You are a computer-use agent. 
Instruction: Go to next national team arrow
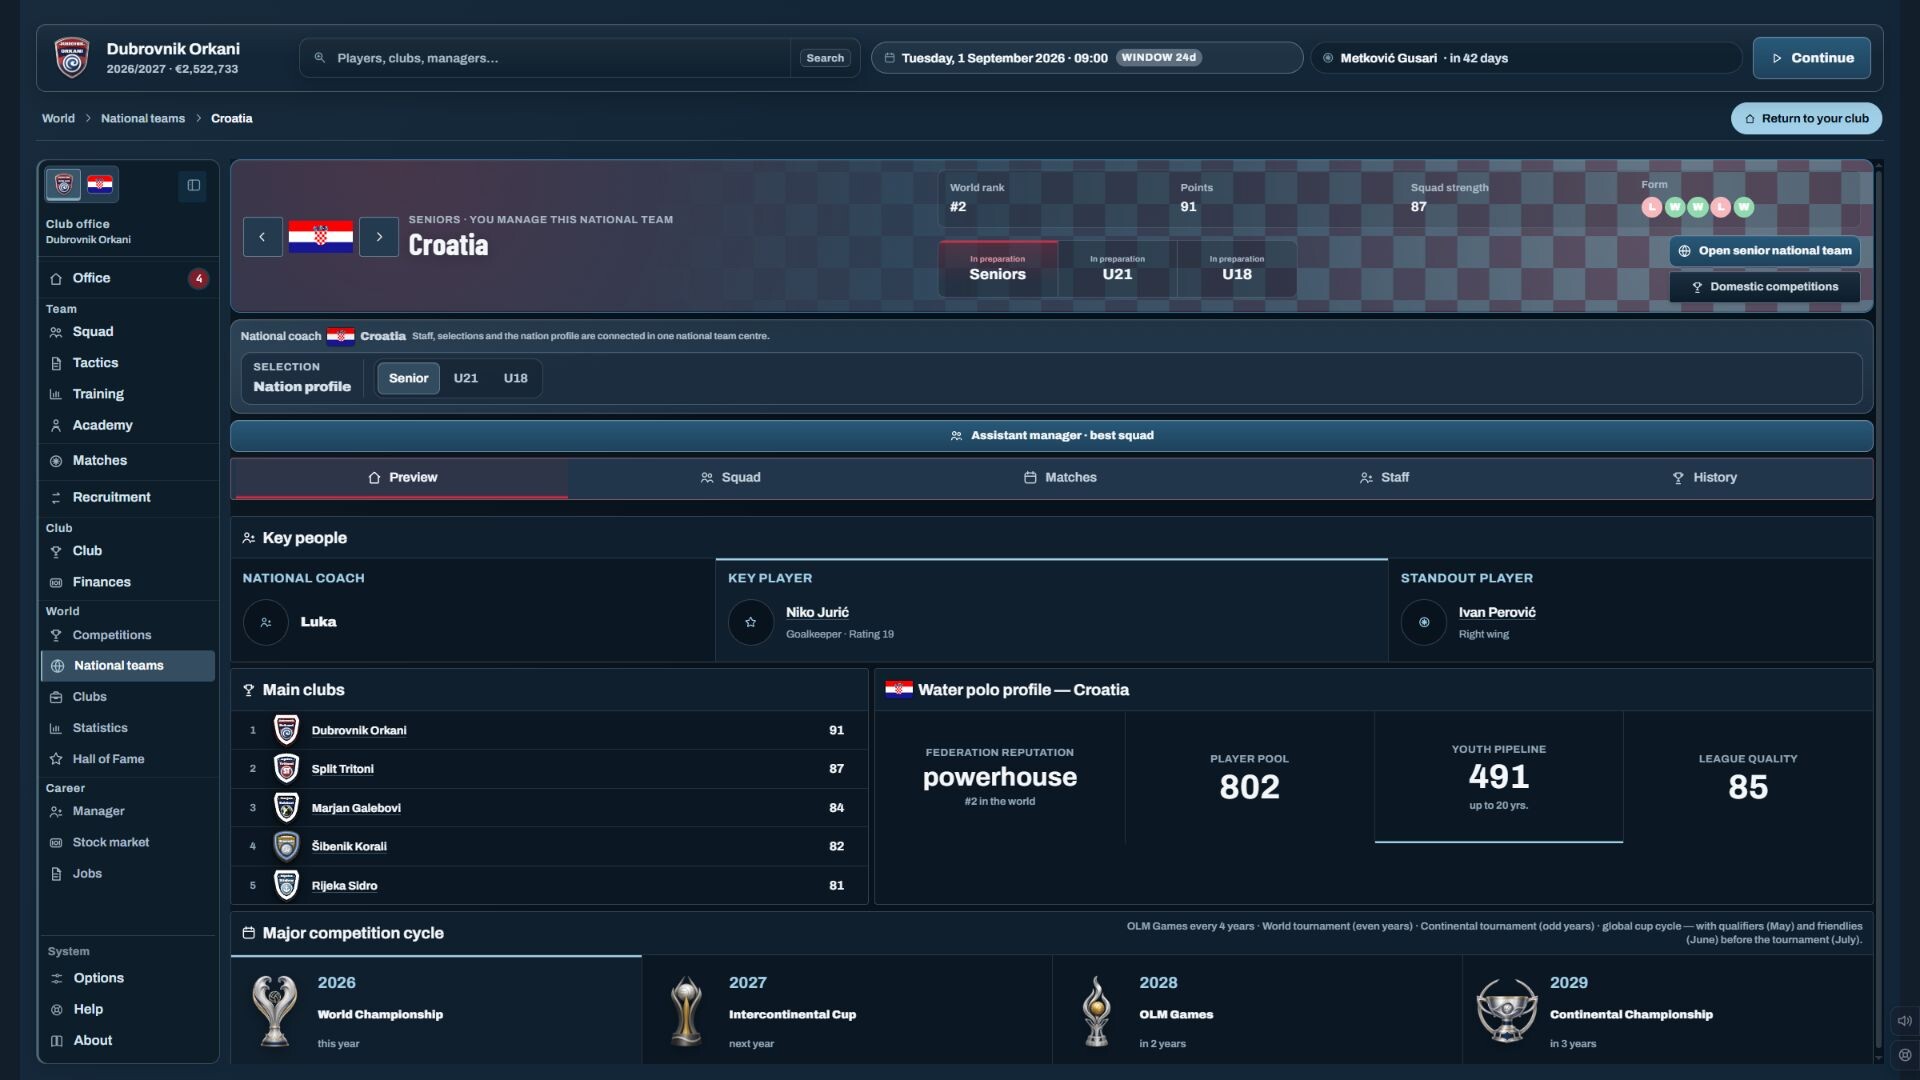(379, 237)
